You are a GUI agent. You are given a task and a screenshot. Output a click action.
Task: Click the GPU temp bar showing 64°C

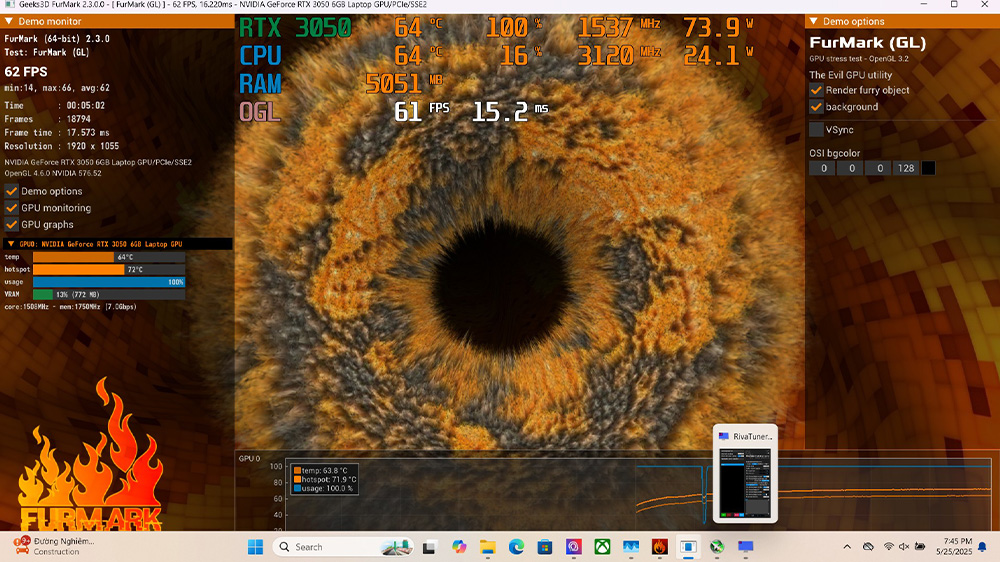109,257
